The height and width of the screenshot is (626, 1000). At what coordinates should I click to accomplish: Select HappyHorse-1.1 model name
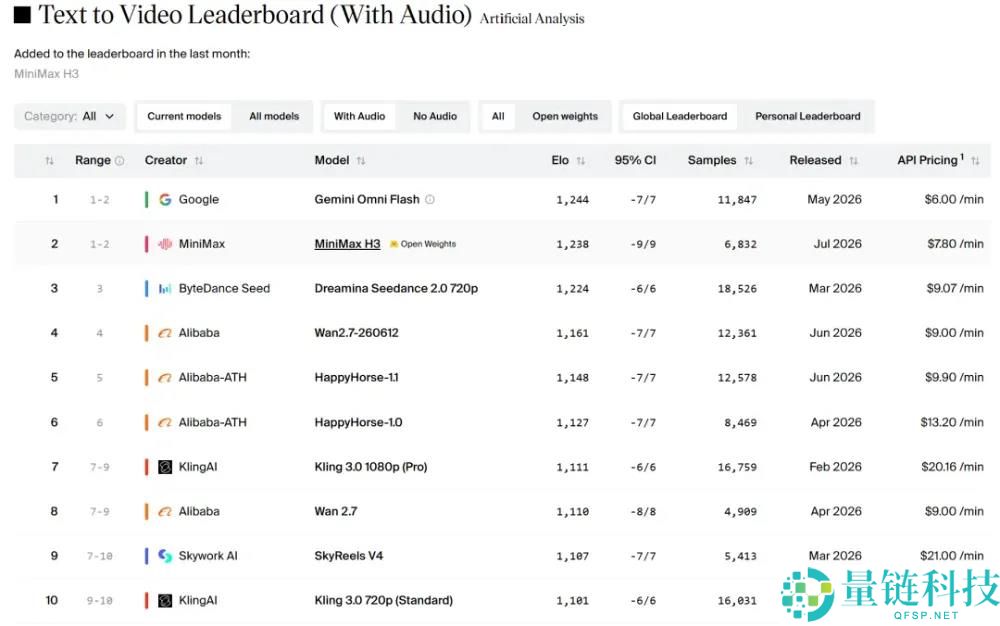(356, 377)
